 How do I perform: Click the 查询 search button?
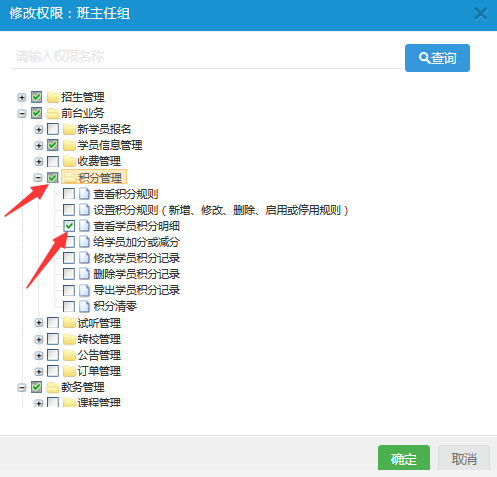point(437,58)
